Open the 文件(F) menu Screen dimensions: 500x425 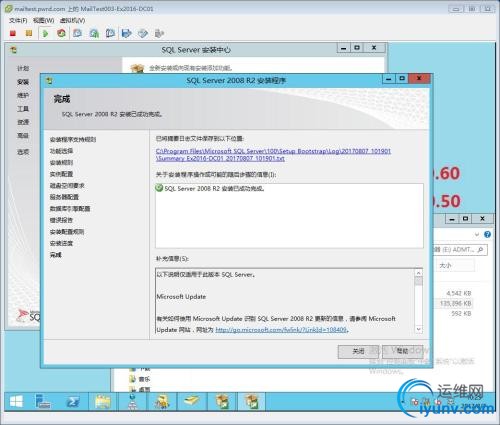pos(18,21)
